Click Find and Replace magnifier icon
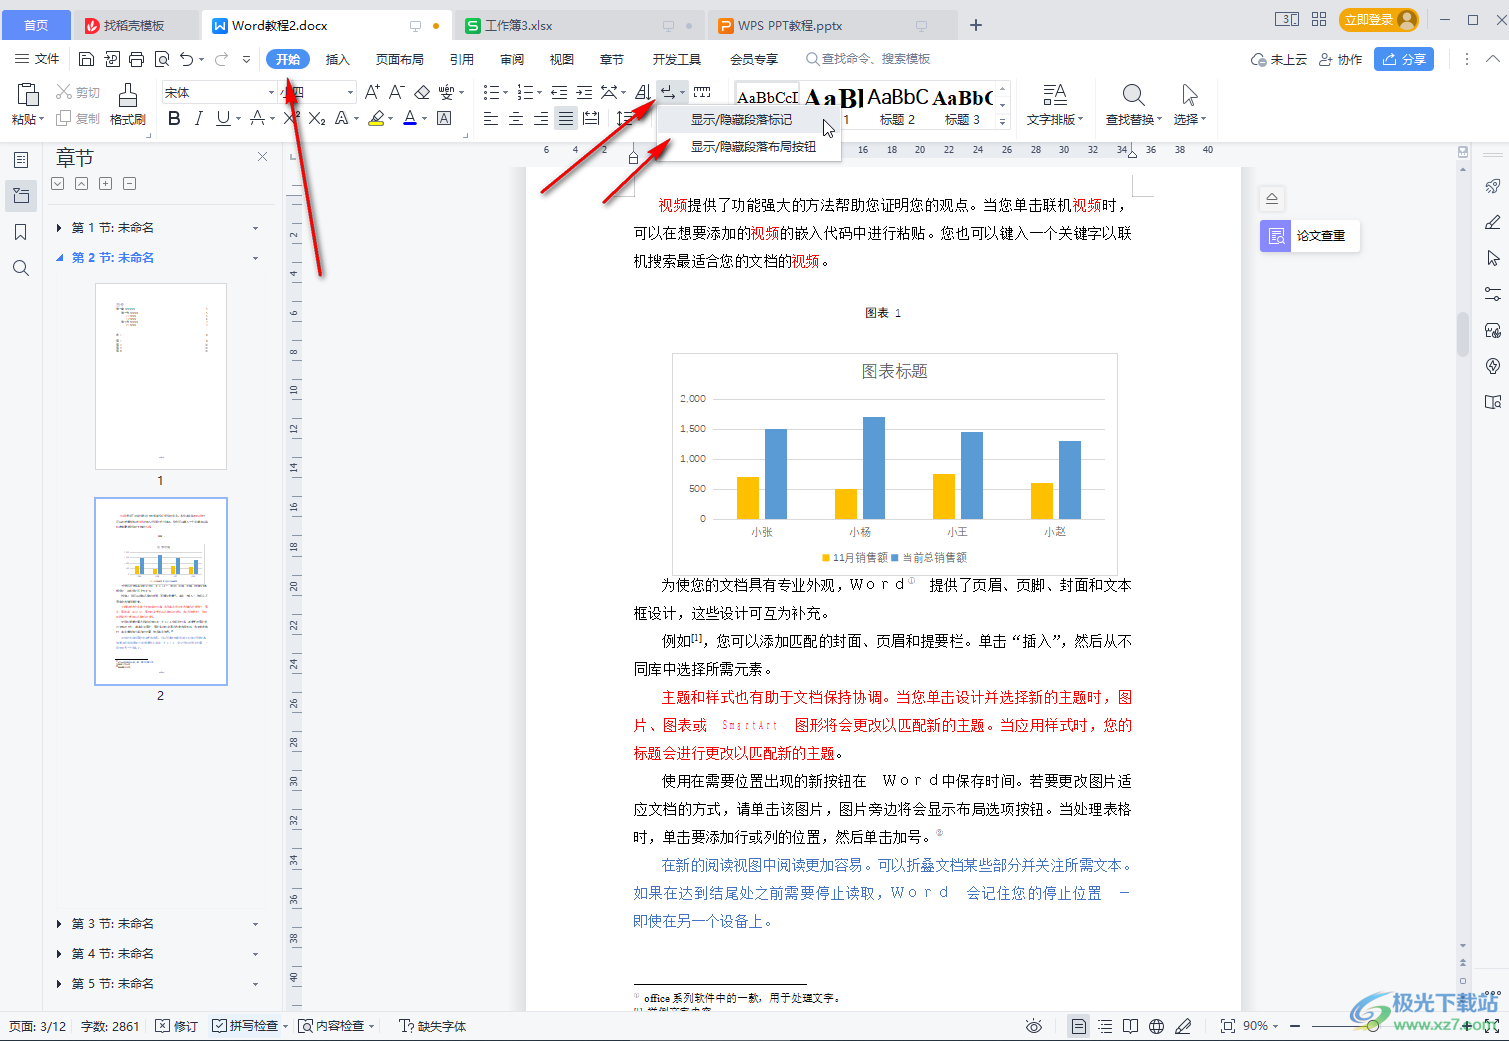This screenshot has width=1509, height=1041. [x=1133, y=95]
